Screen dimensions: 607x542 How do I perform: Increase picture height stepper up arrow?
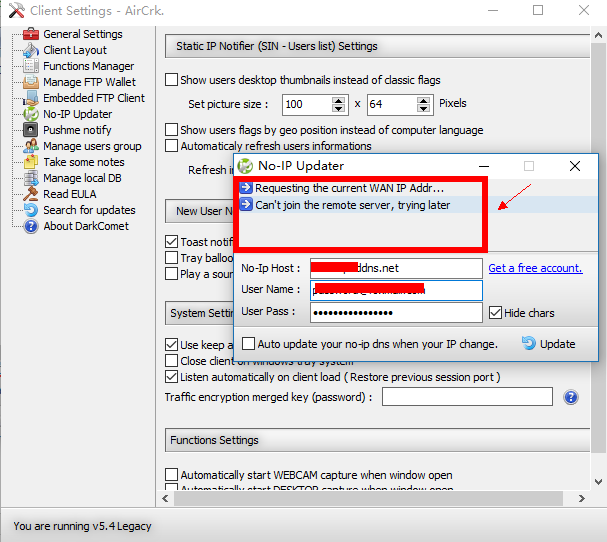[424, 101]
